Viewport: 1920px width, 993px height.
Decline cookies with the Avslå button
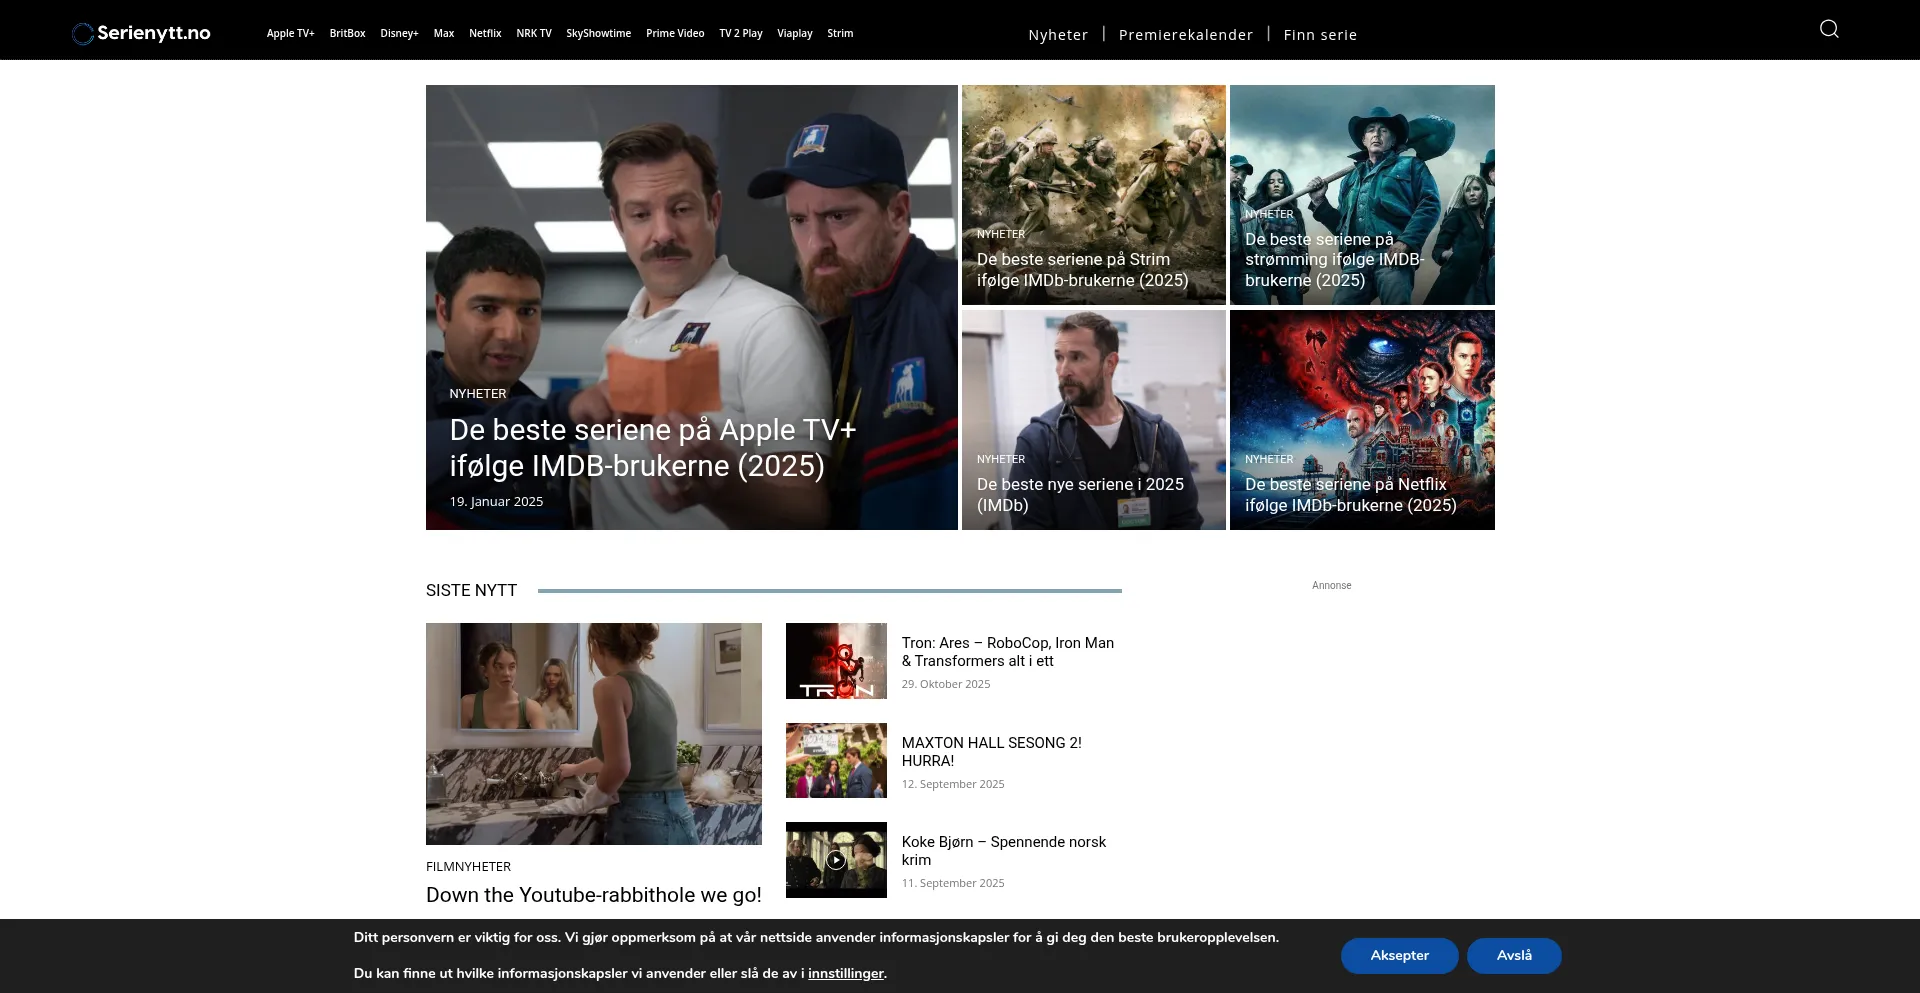coord(1514,955)
